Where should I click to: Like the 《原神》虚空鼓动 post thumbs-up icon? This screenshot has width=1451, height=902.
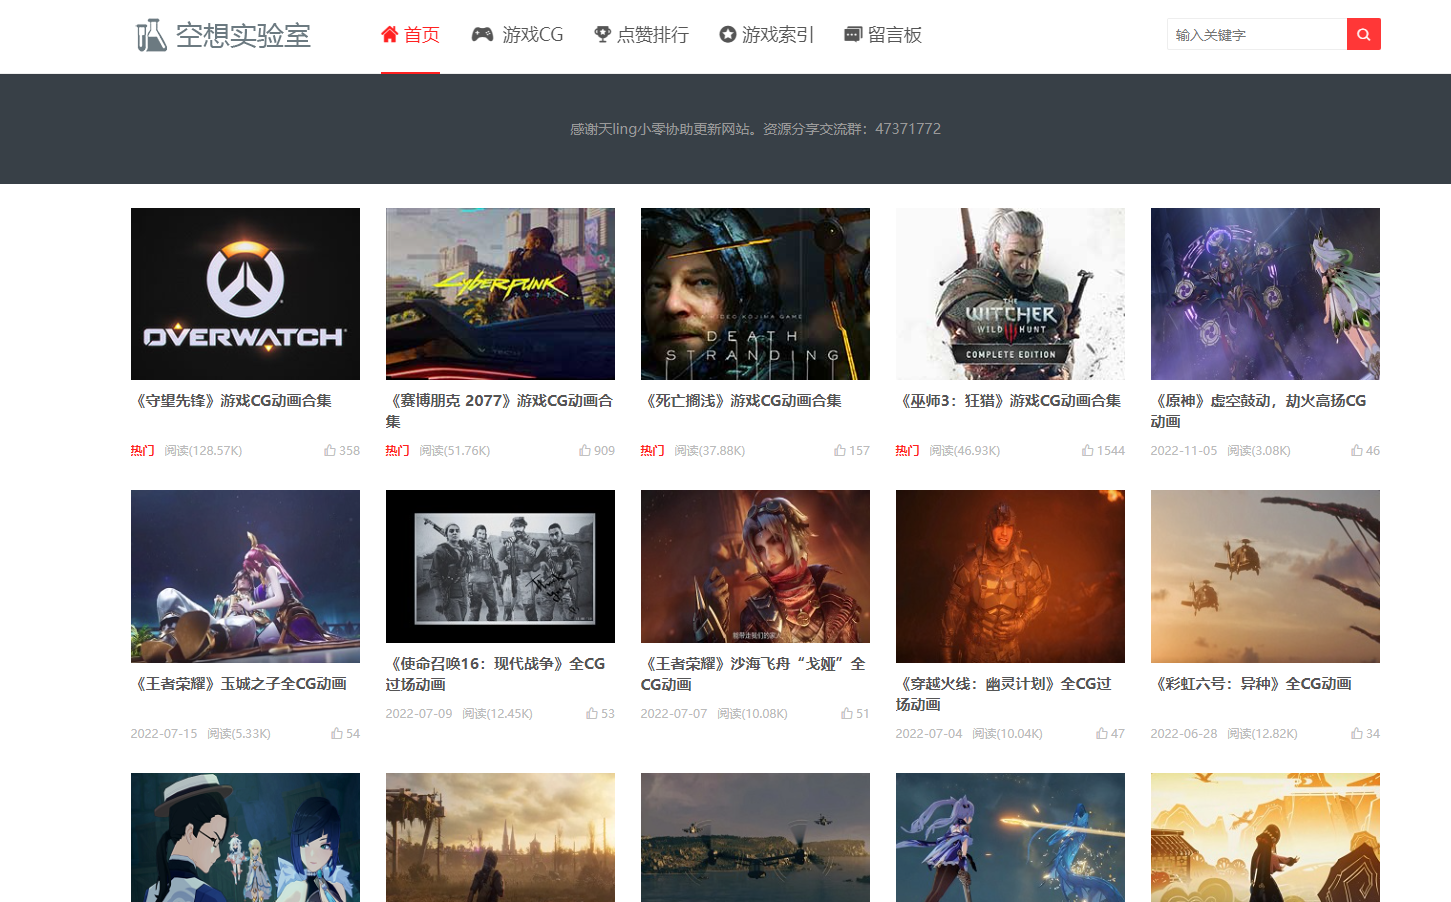tap(1356, 451)
